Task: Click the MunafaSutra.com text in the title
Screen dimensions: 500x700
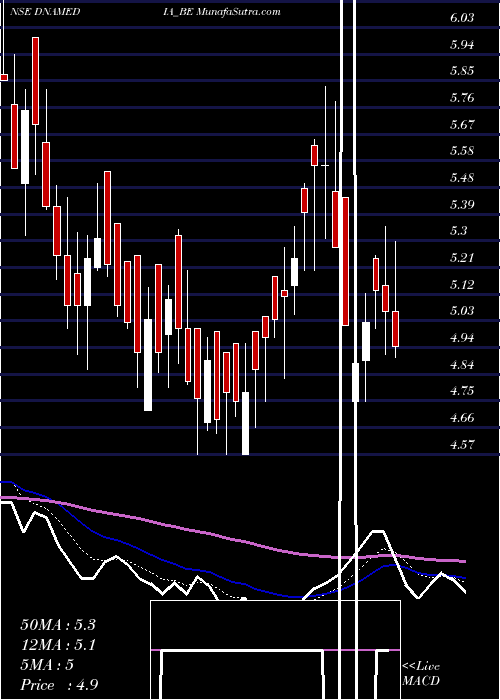Action: [239, 12]
